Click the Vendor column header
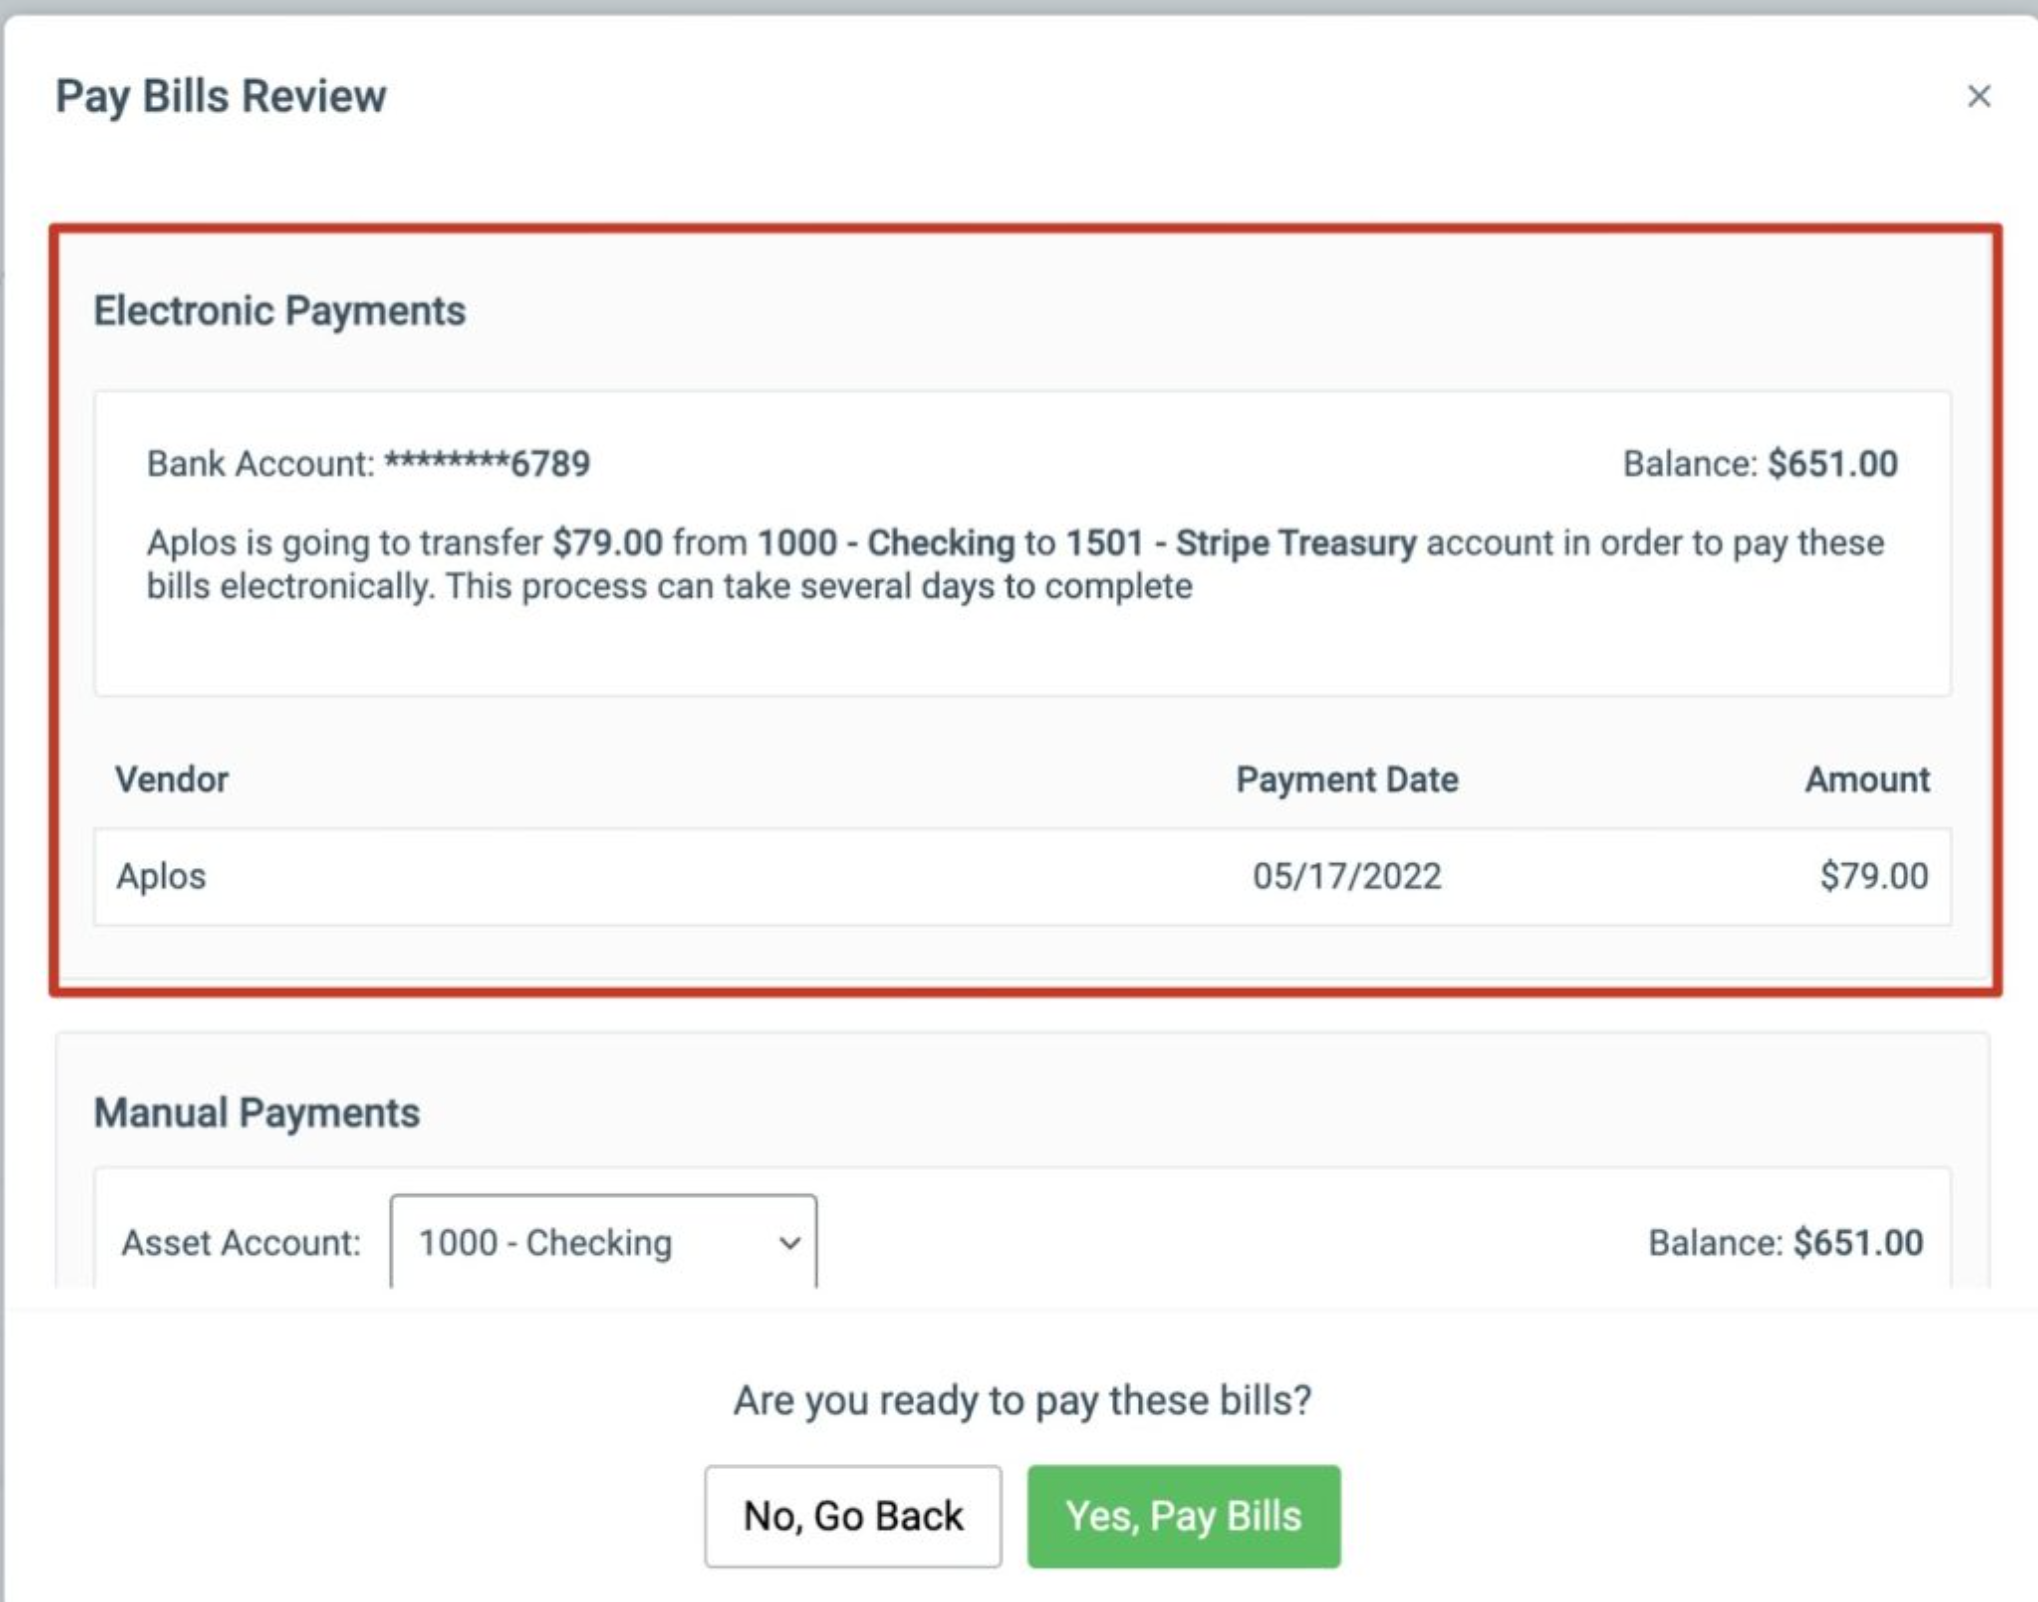Image resolution: width=2038 pixels, height=1602 pixels. [172, 779]
